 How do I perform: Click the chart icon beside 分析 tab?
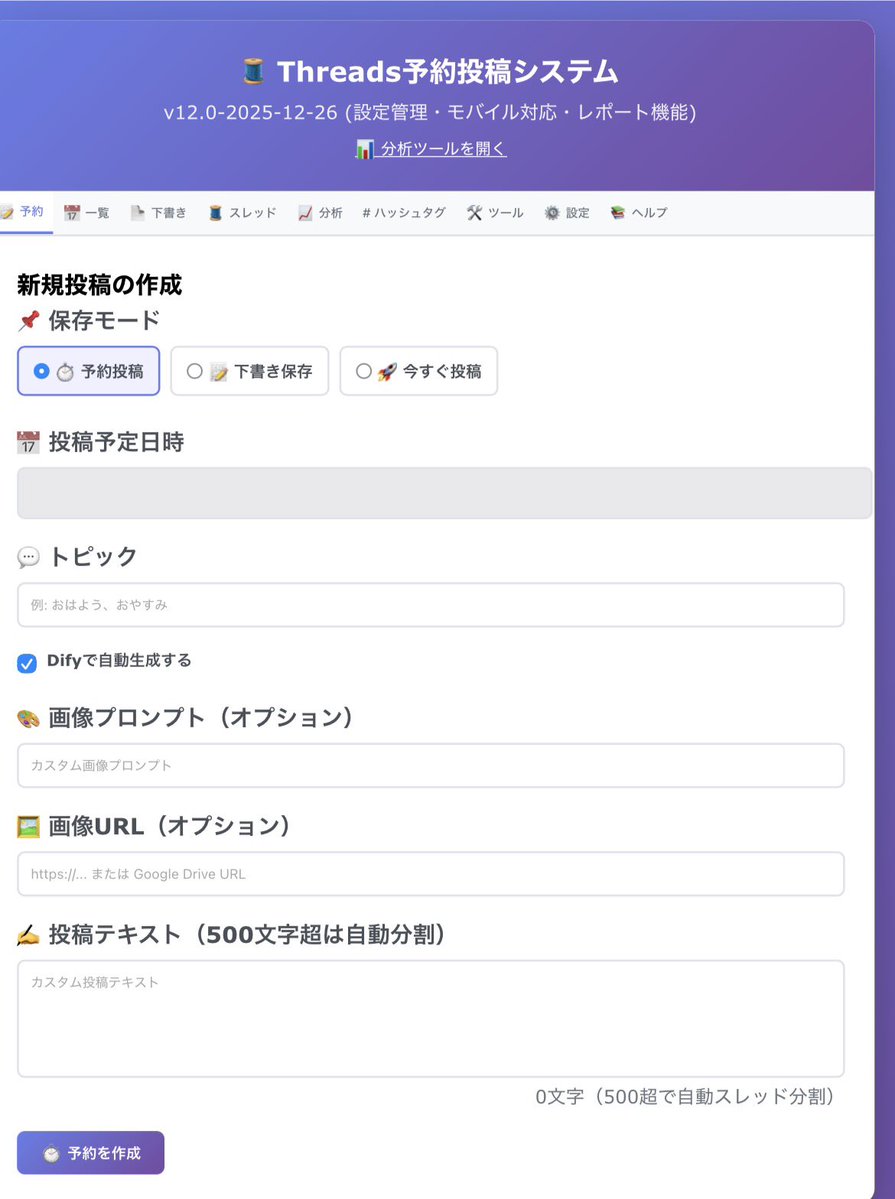click(305, 213)
